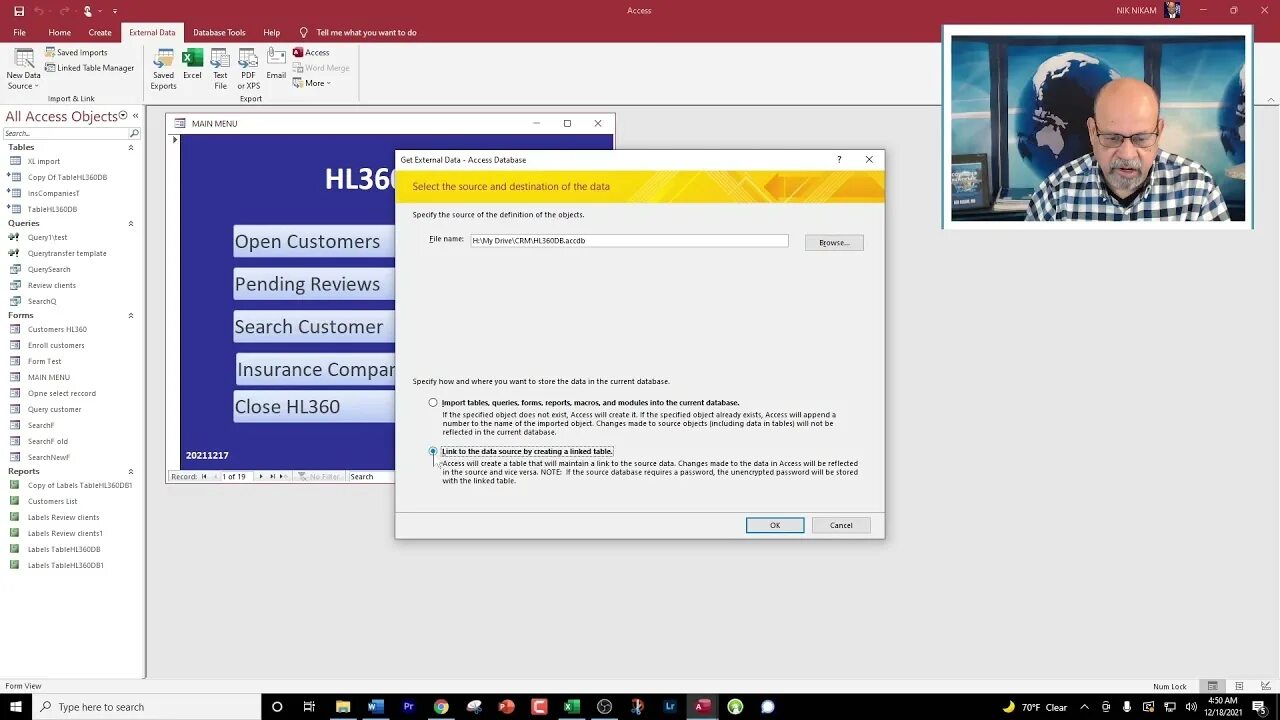The width and height of the screenshot is (1280, 720).
Task: Open Google Chrome from the taskbar
Action: [441, 707]
